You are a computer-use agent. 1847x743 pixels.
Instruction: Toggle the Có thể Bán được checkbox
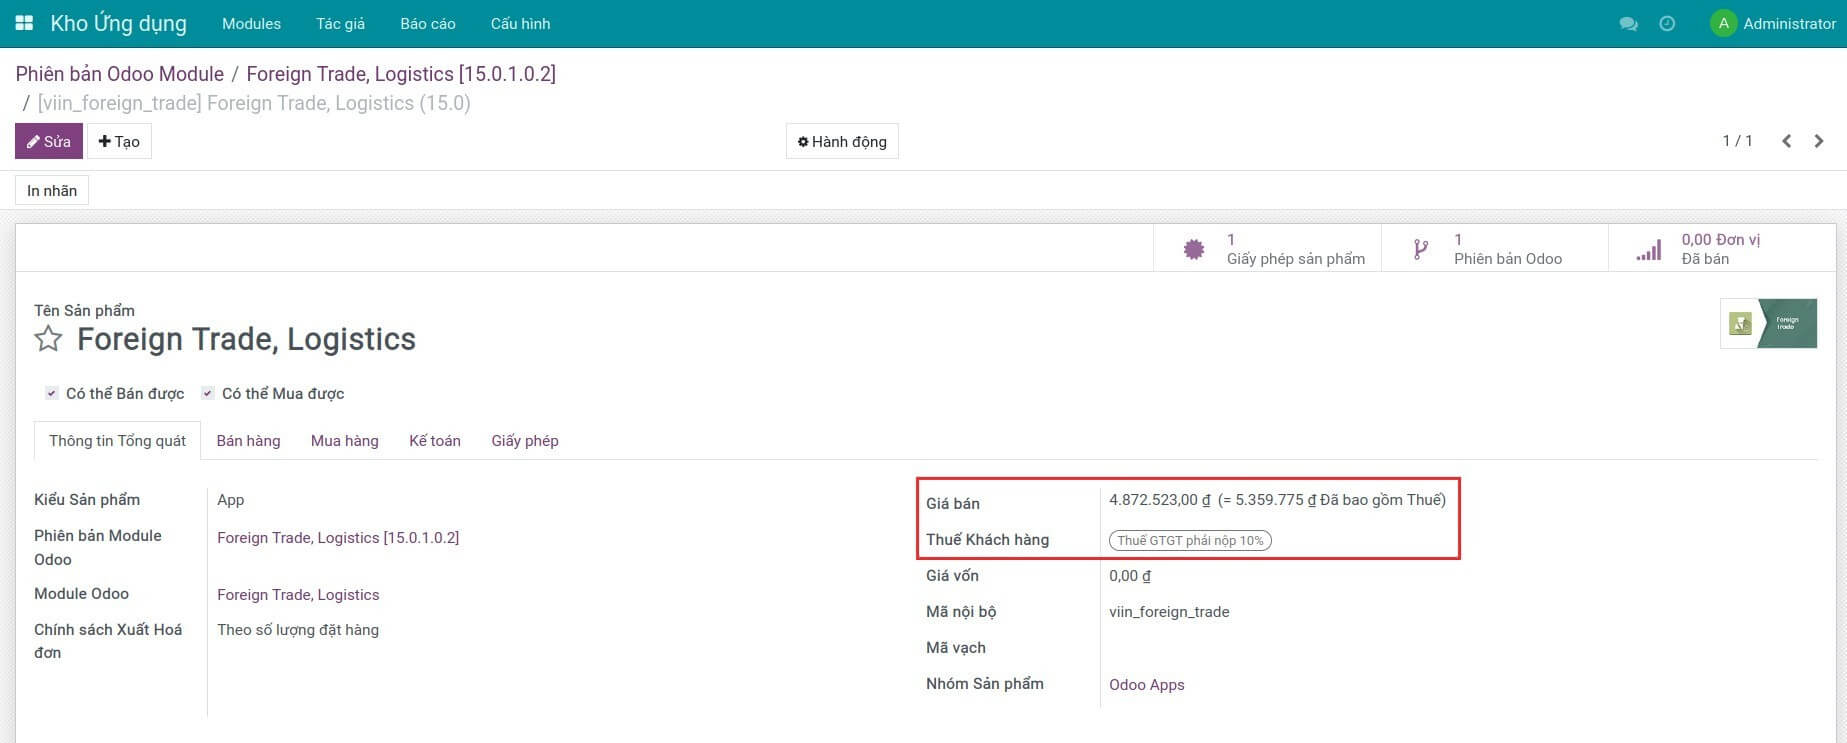coord(52,394)
